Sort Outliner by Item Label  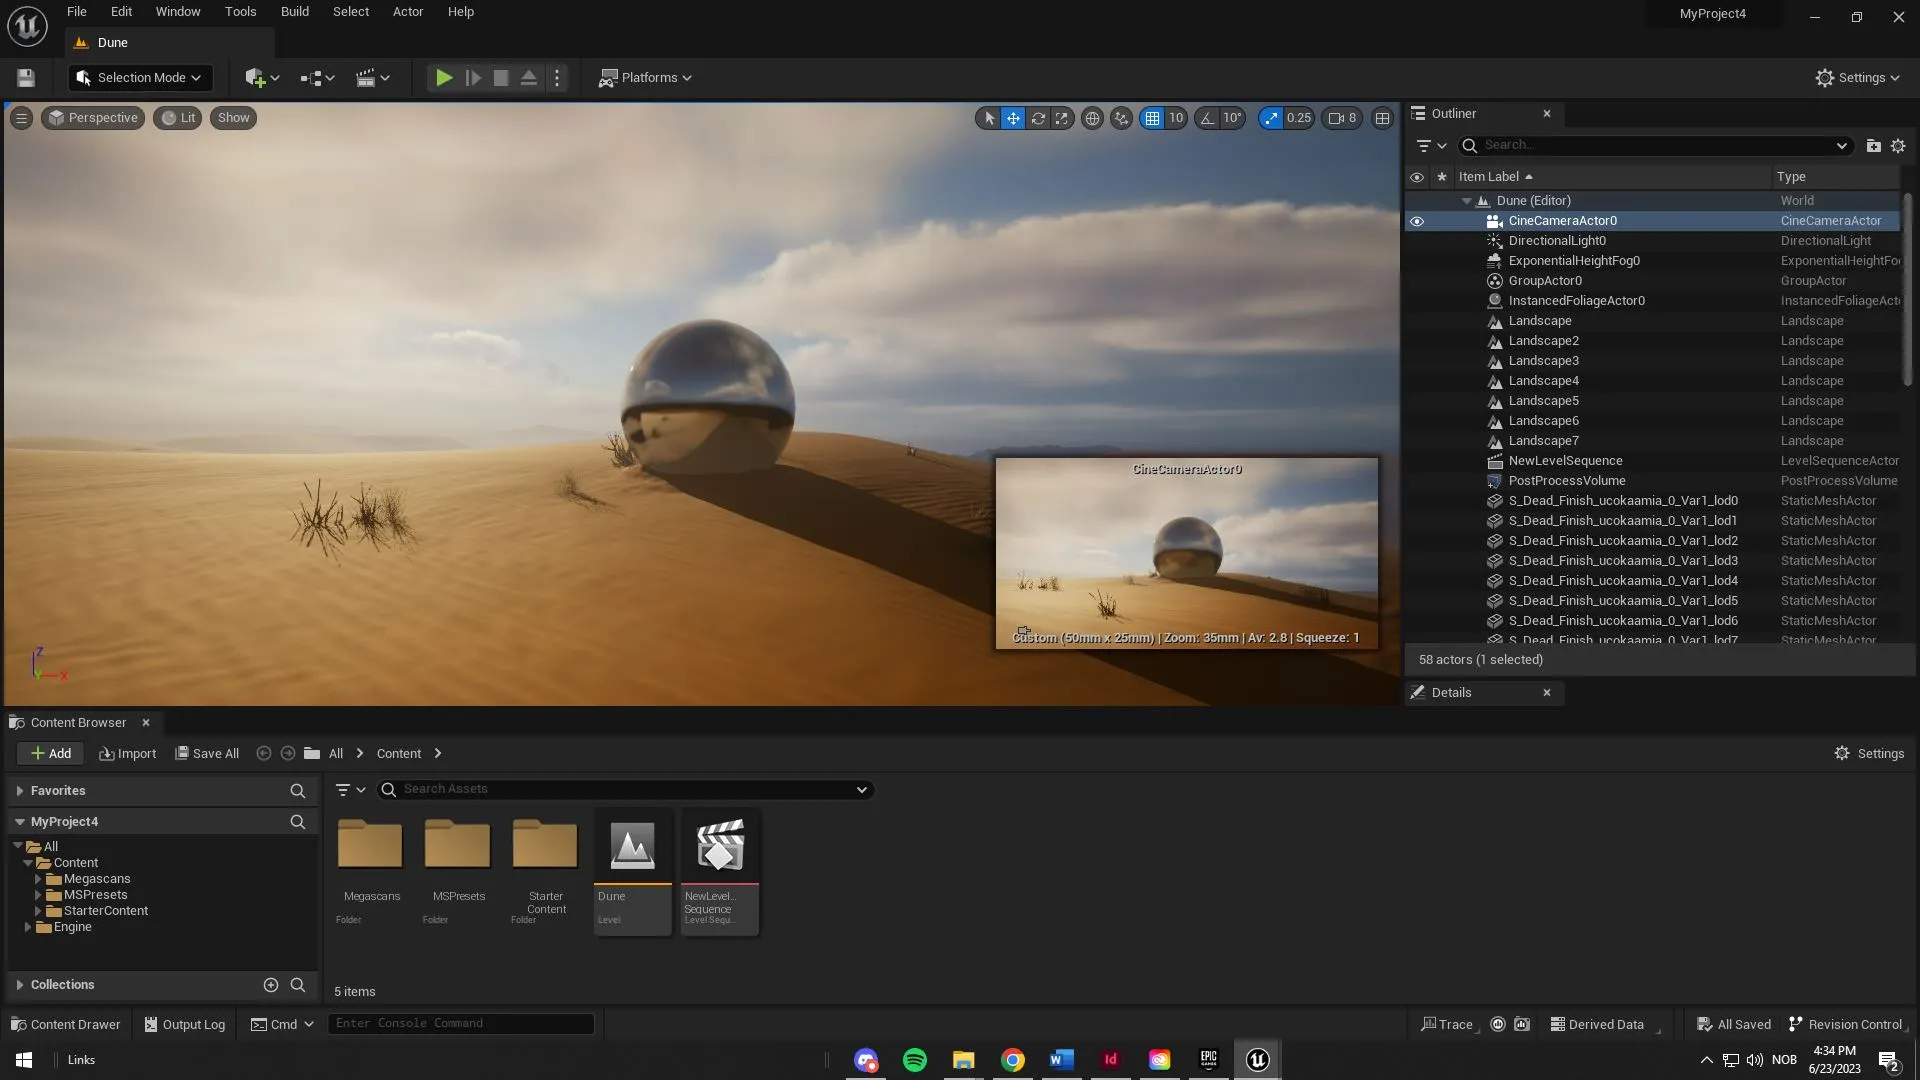coord(1495,177)
